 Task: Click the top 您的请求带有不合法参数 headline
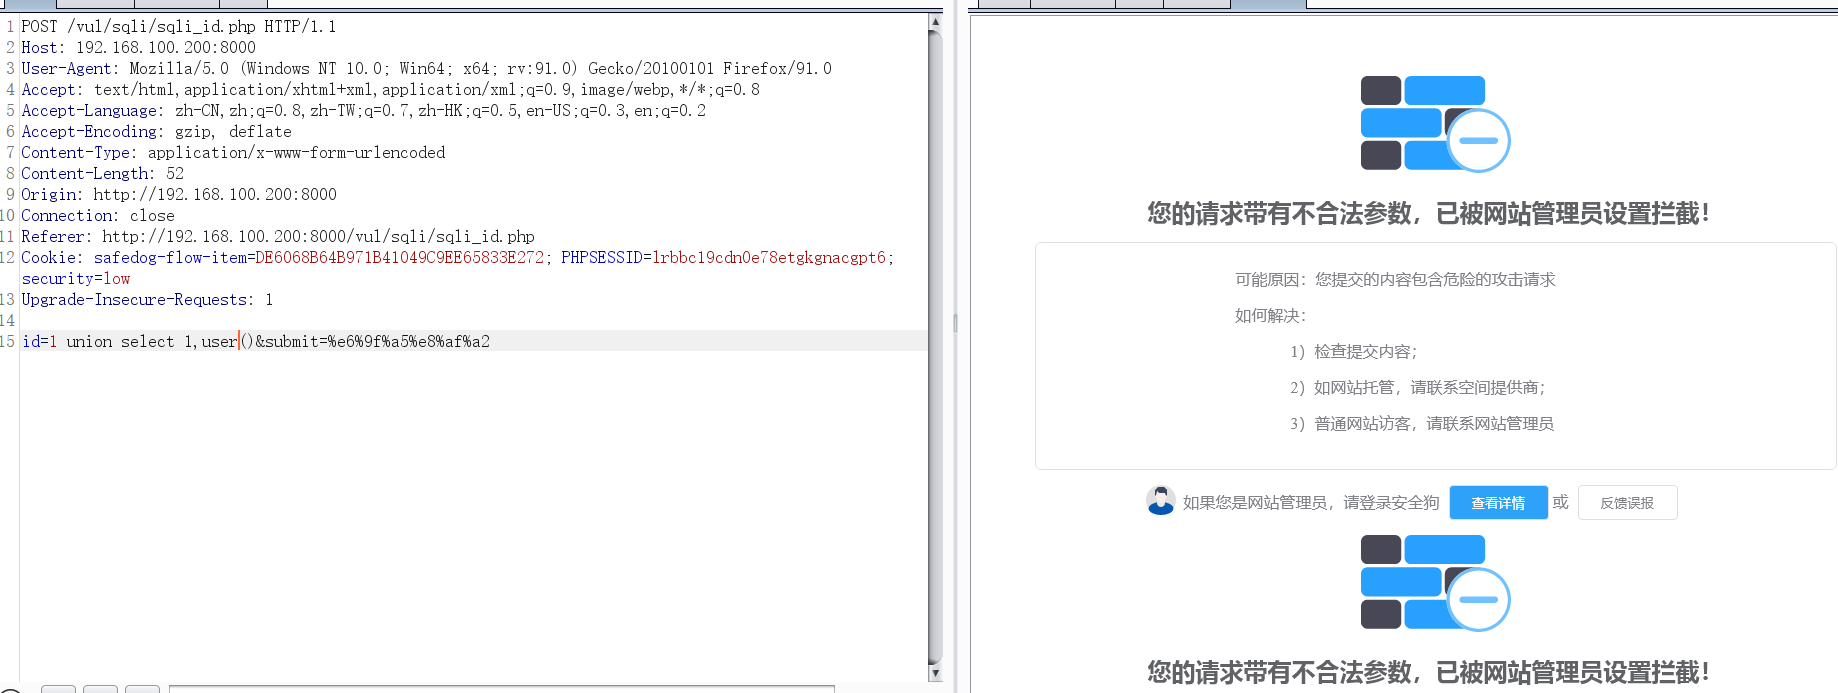(x=1428, y=213)
